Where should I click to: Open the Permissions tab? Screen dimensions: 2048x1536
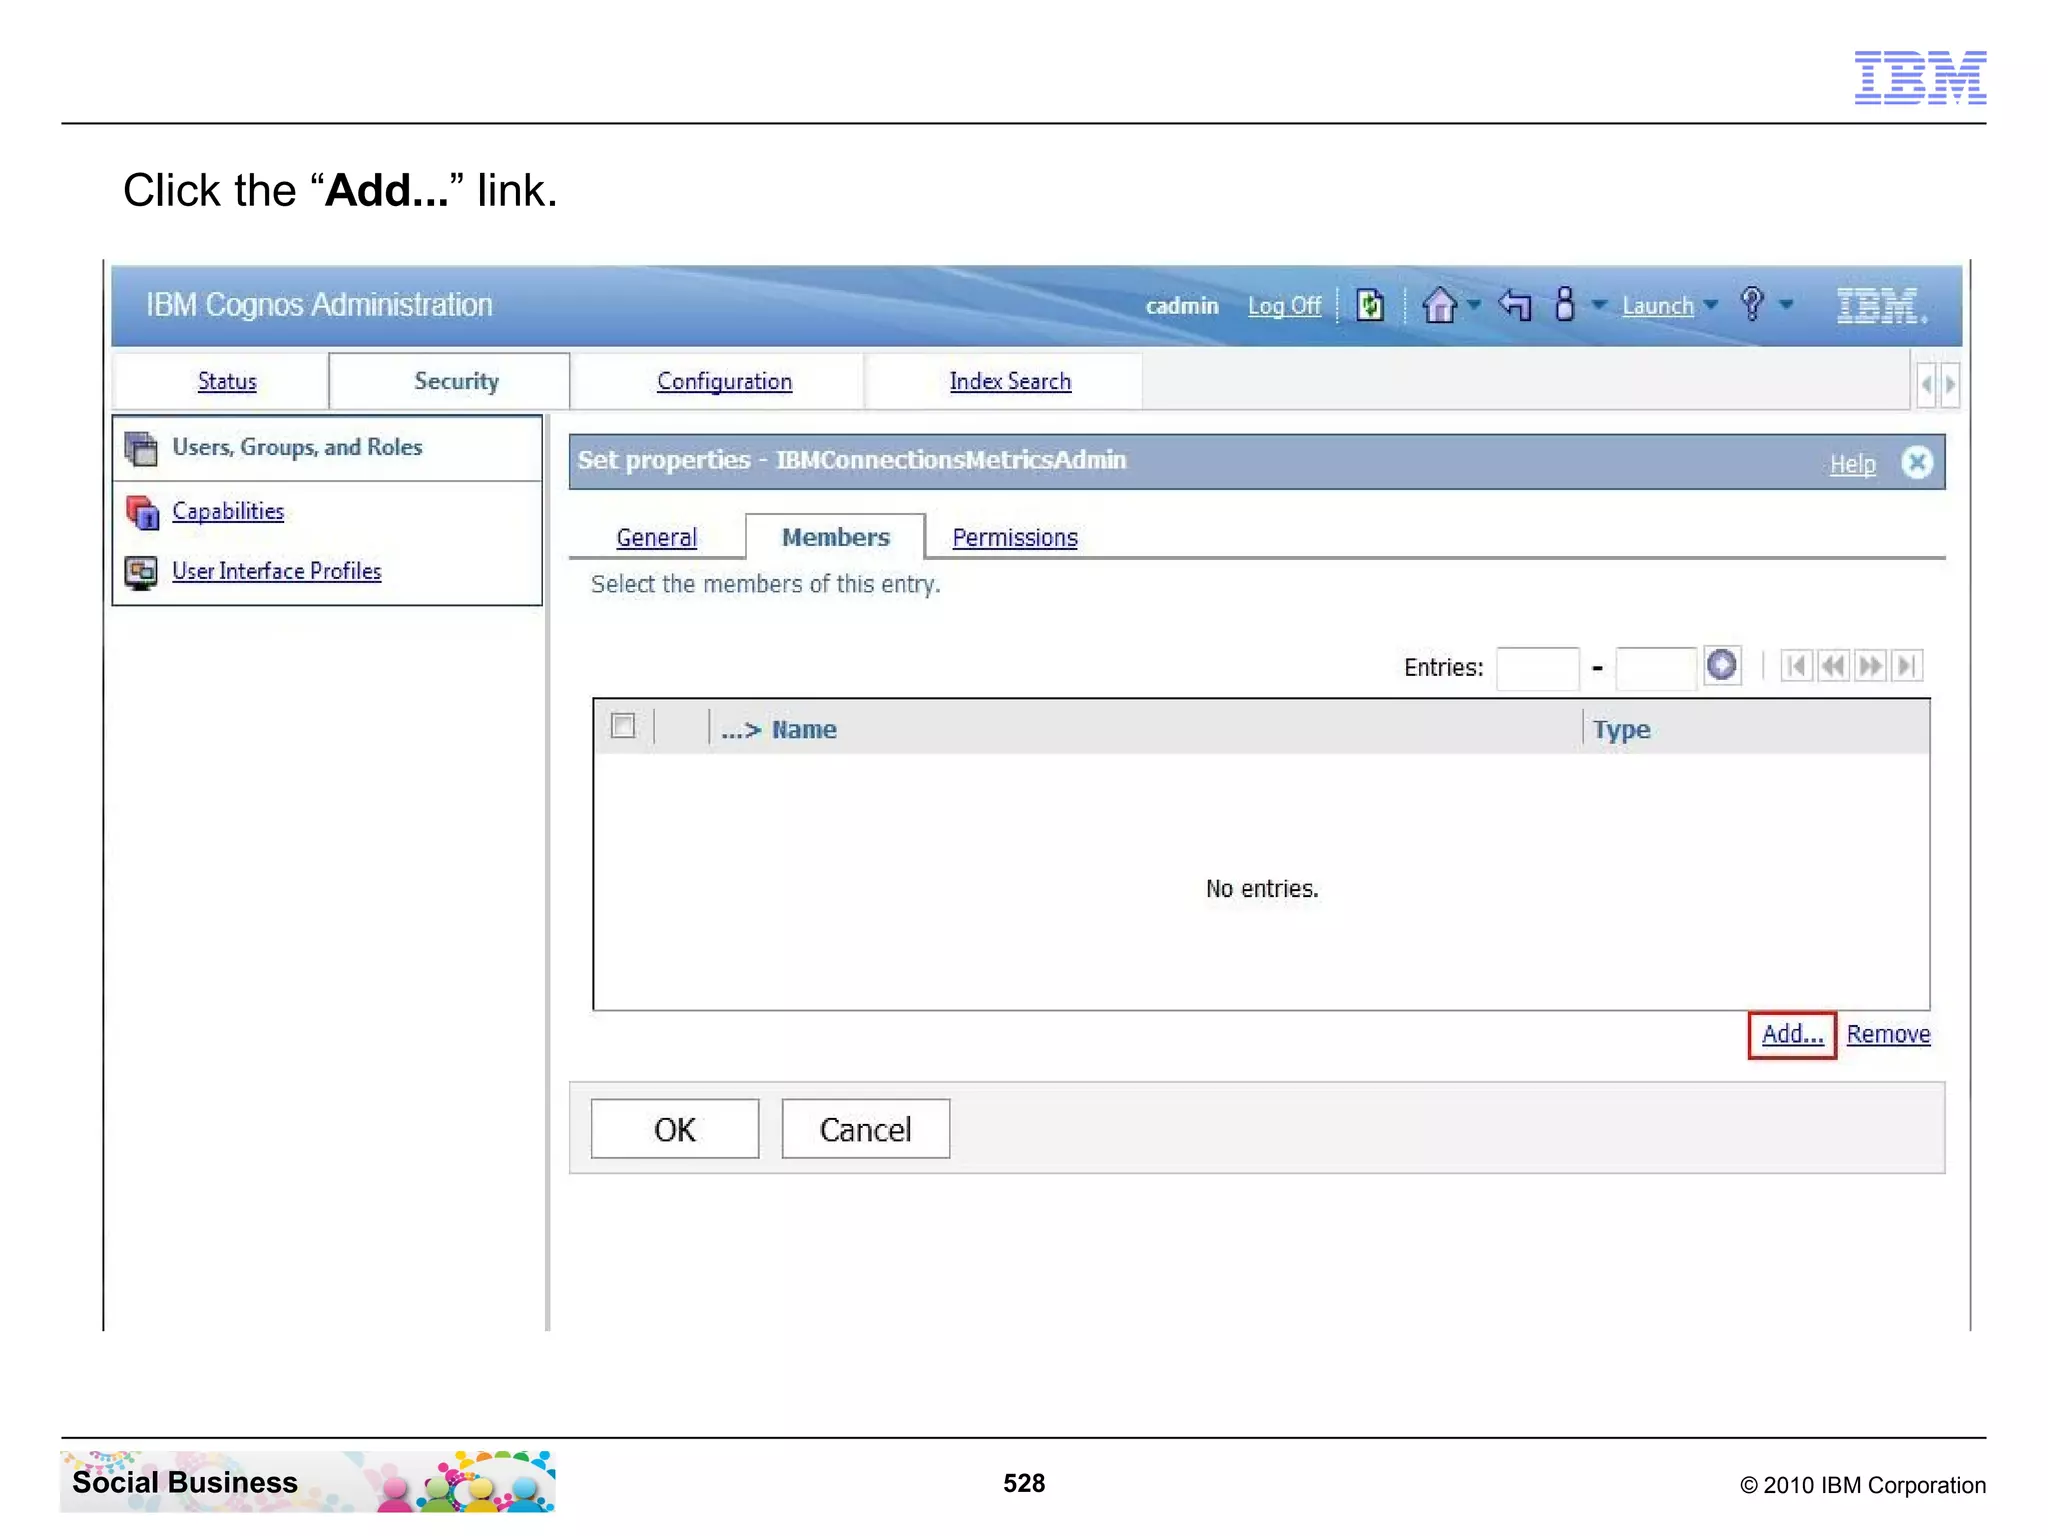click(1014, 537)
